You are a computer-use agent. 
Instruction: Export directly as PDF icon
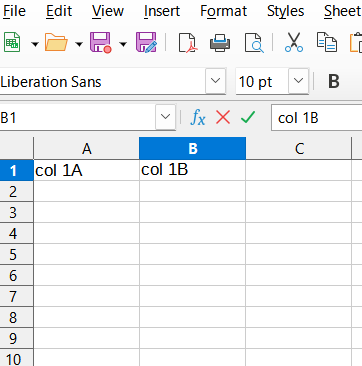click(188, 42)
